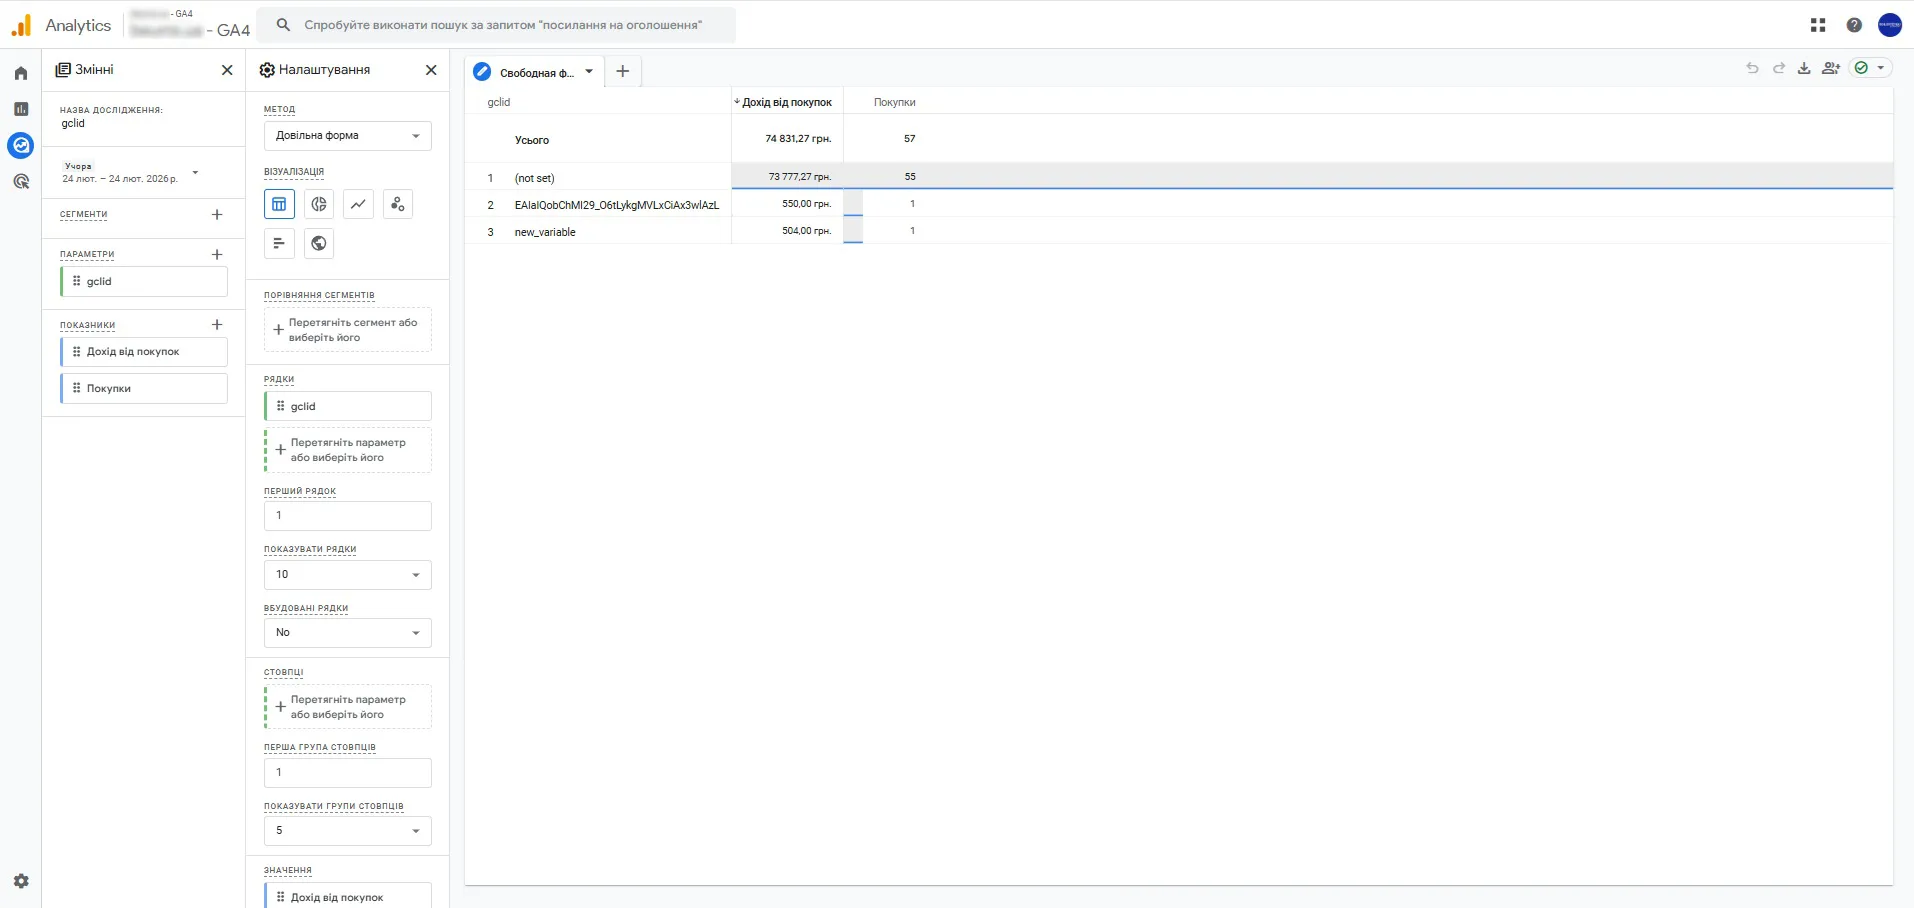Add a new exploration tab

tap(622, 71)
